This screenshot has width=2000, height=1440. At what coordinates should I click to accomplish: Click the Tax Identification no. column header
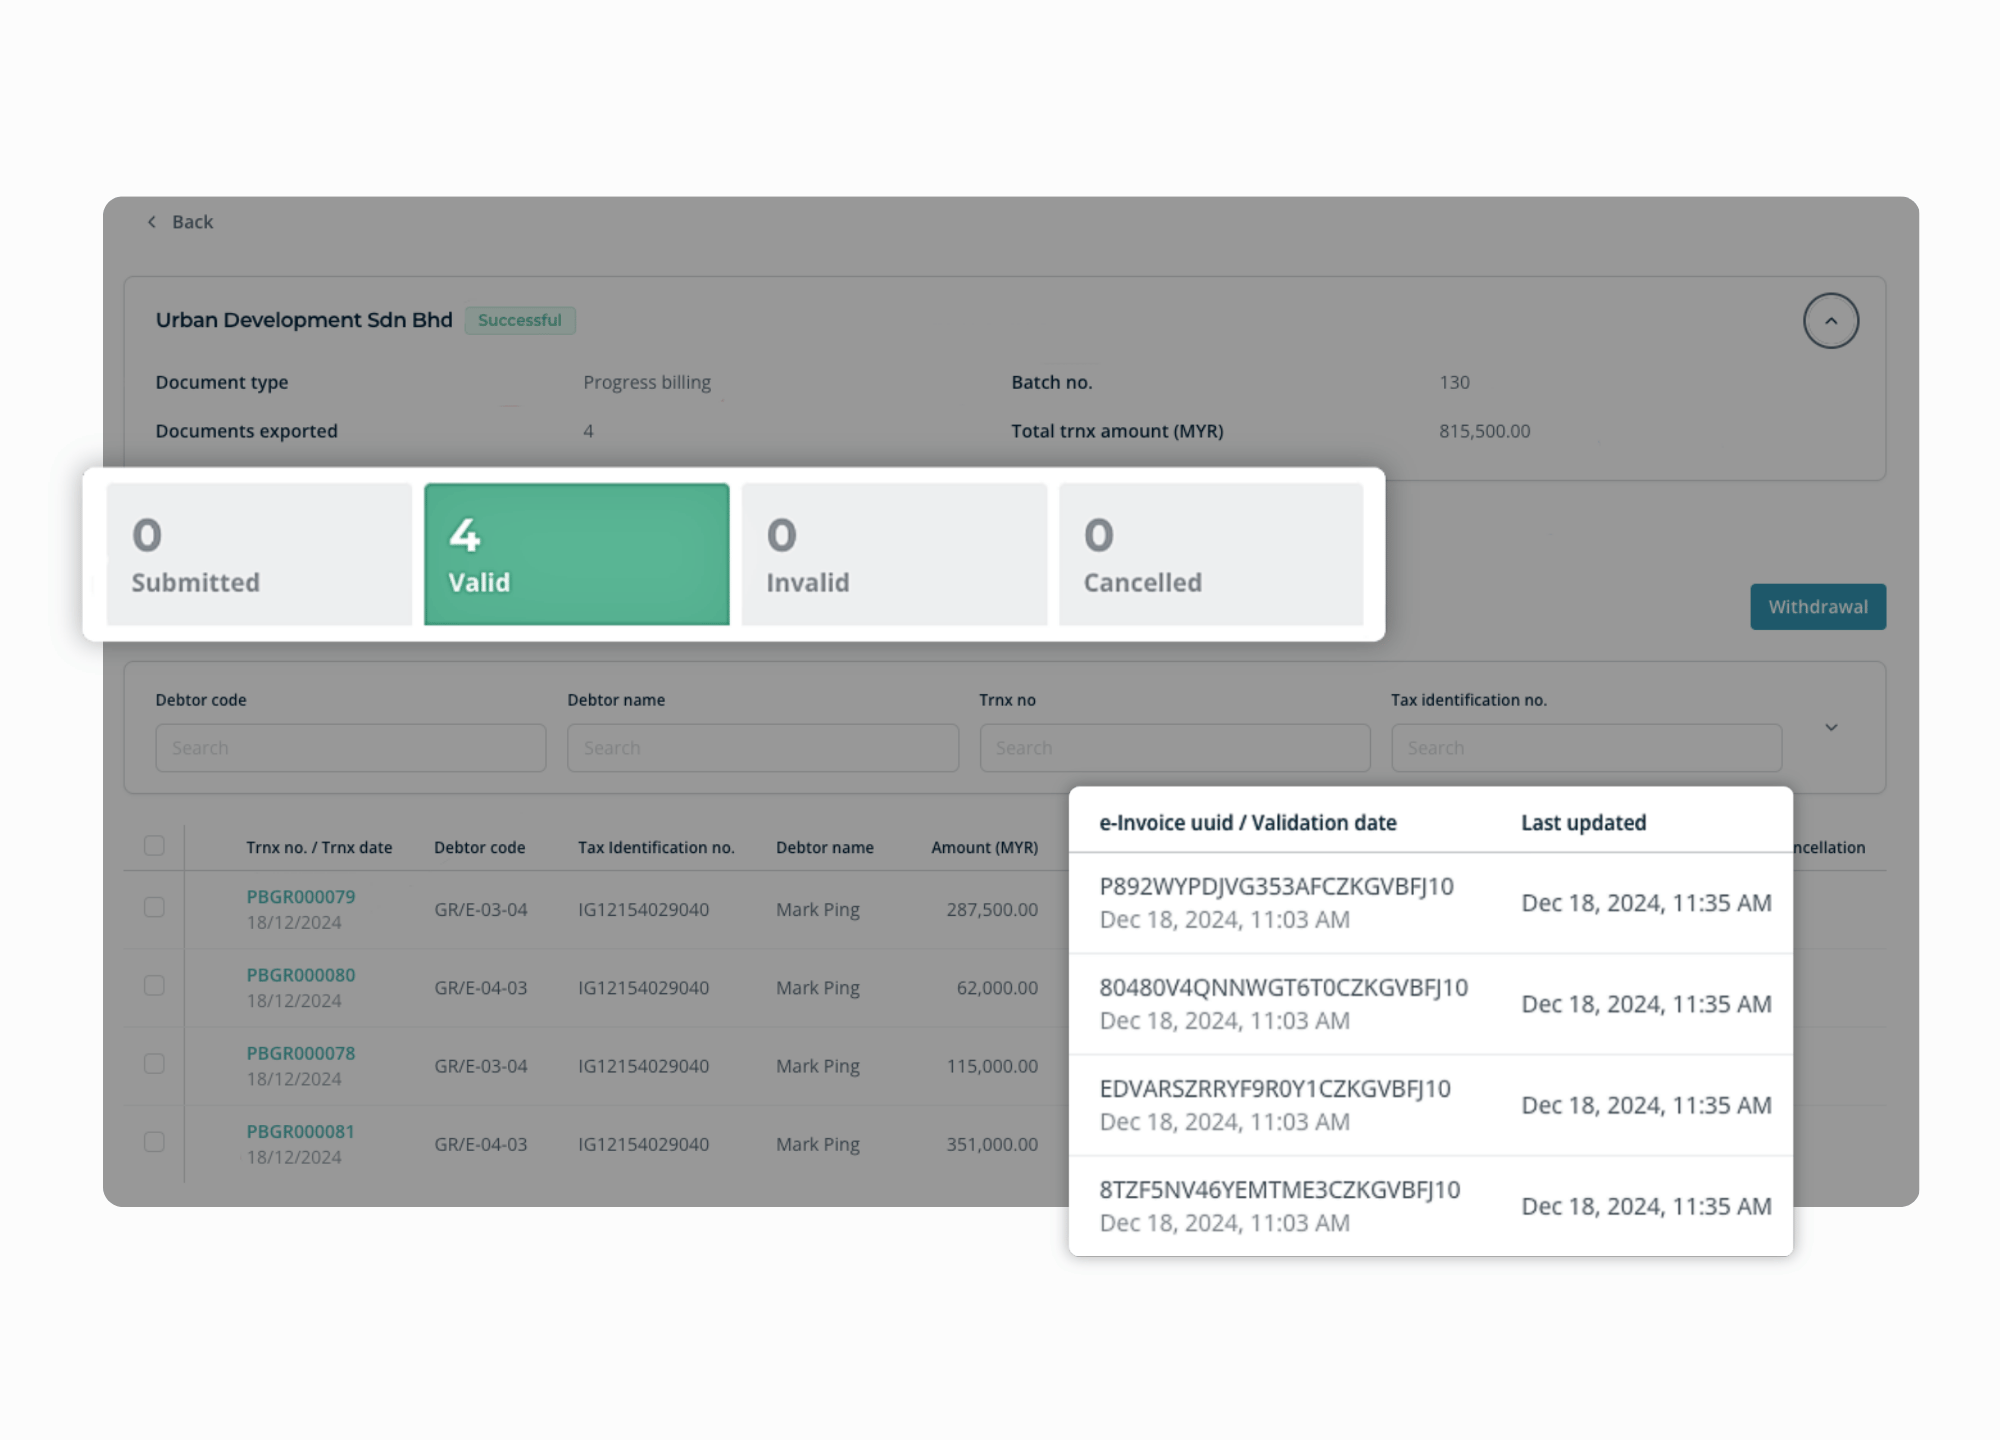coord(656,848)
